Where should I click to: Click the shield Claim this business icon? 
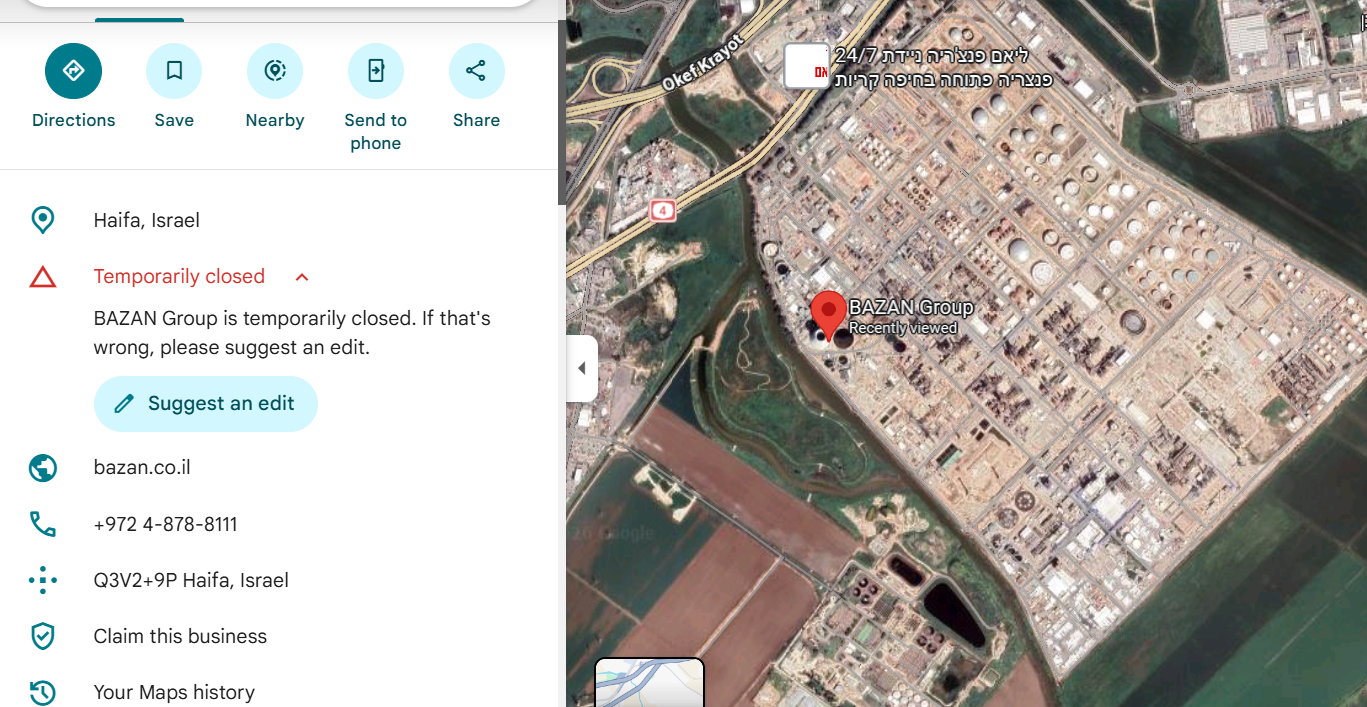[x=43, y=636]
